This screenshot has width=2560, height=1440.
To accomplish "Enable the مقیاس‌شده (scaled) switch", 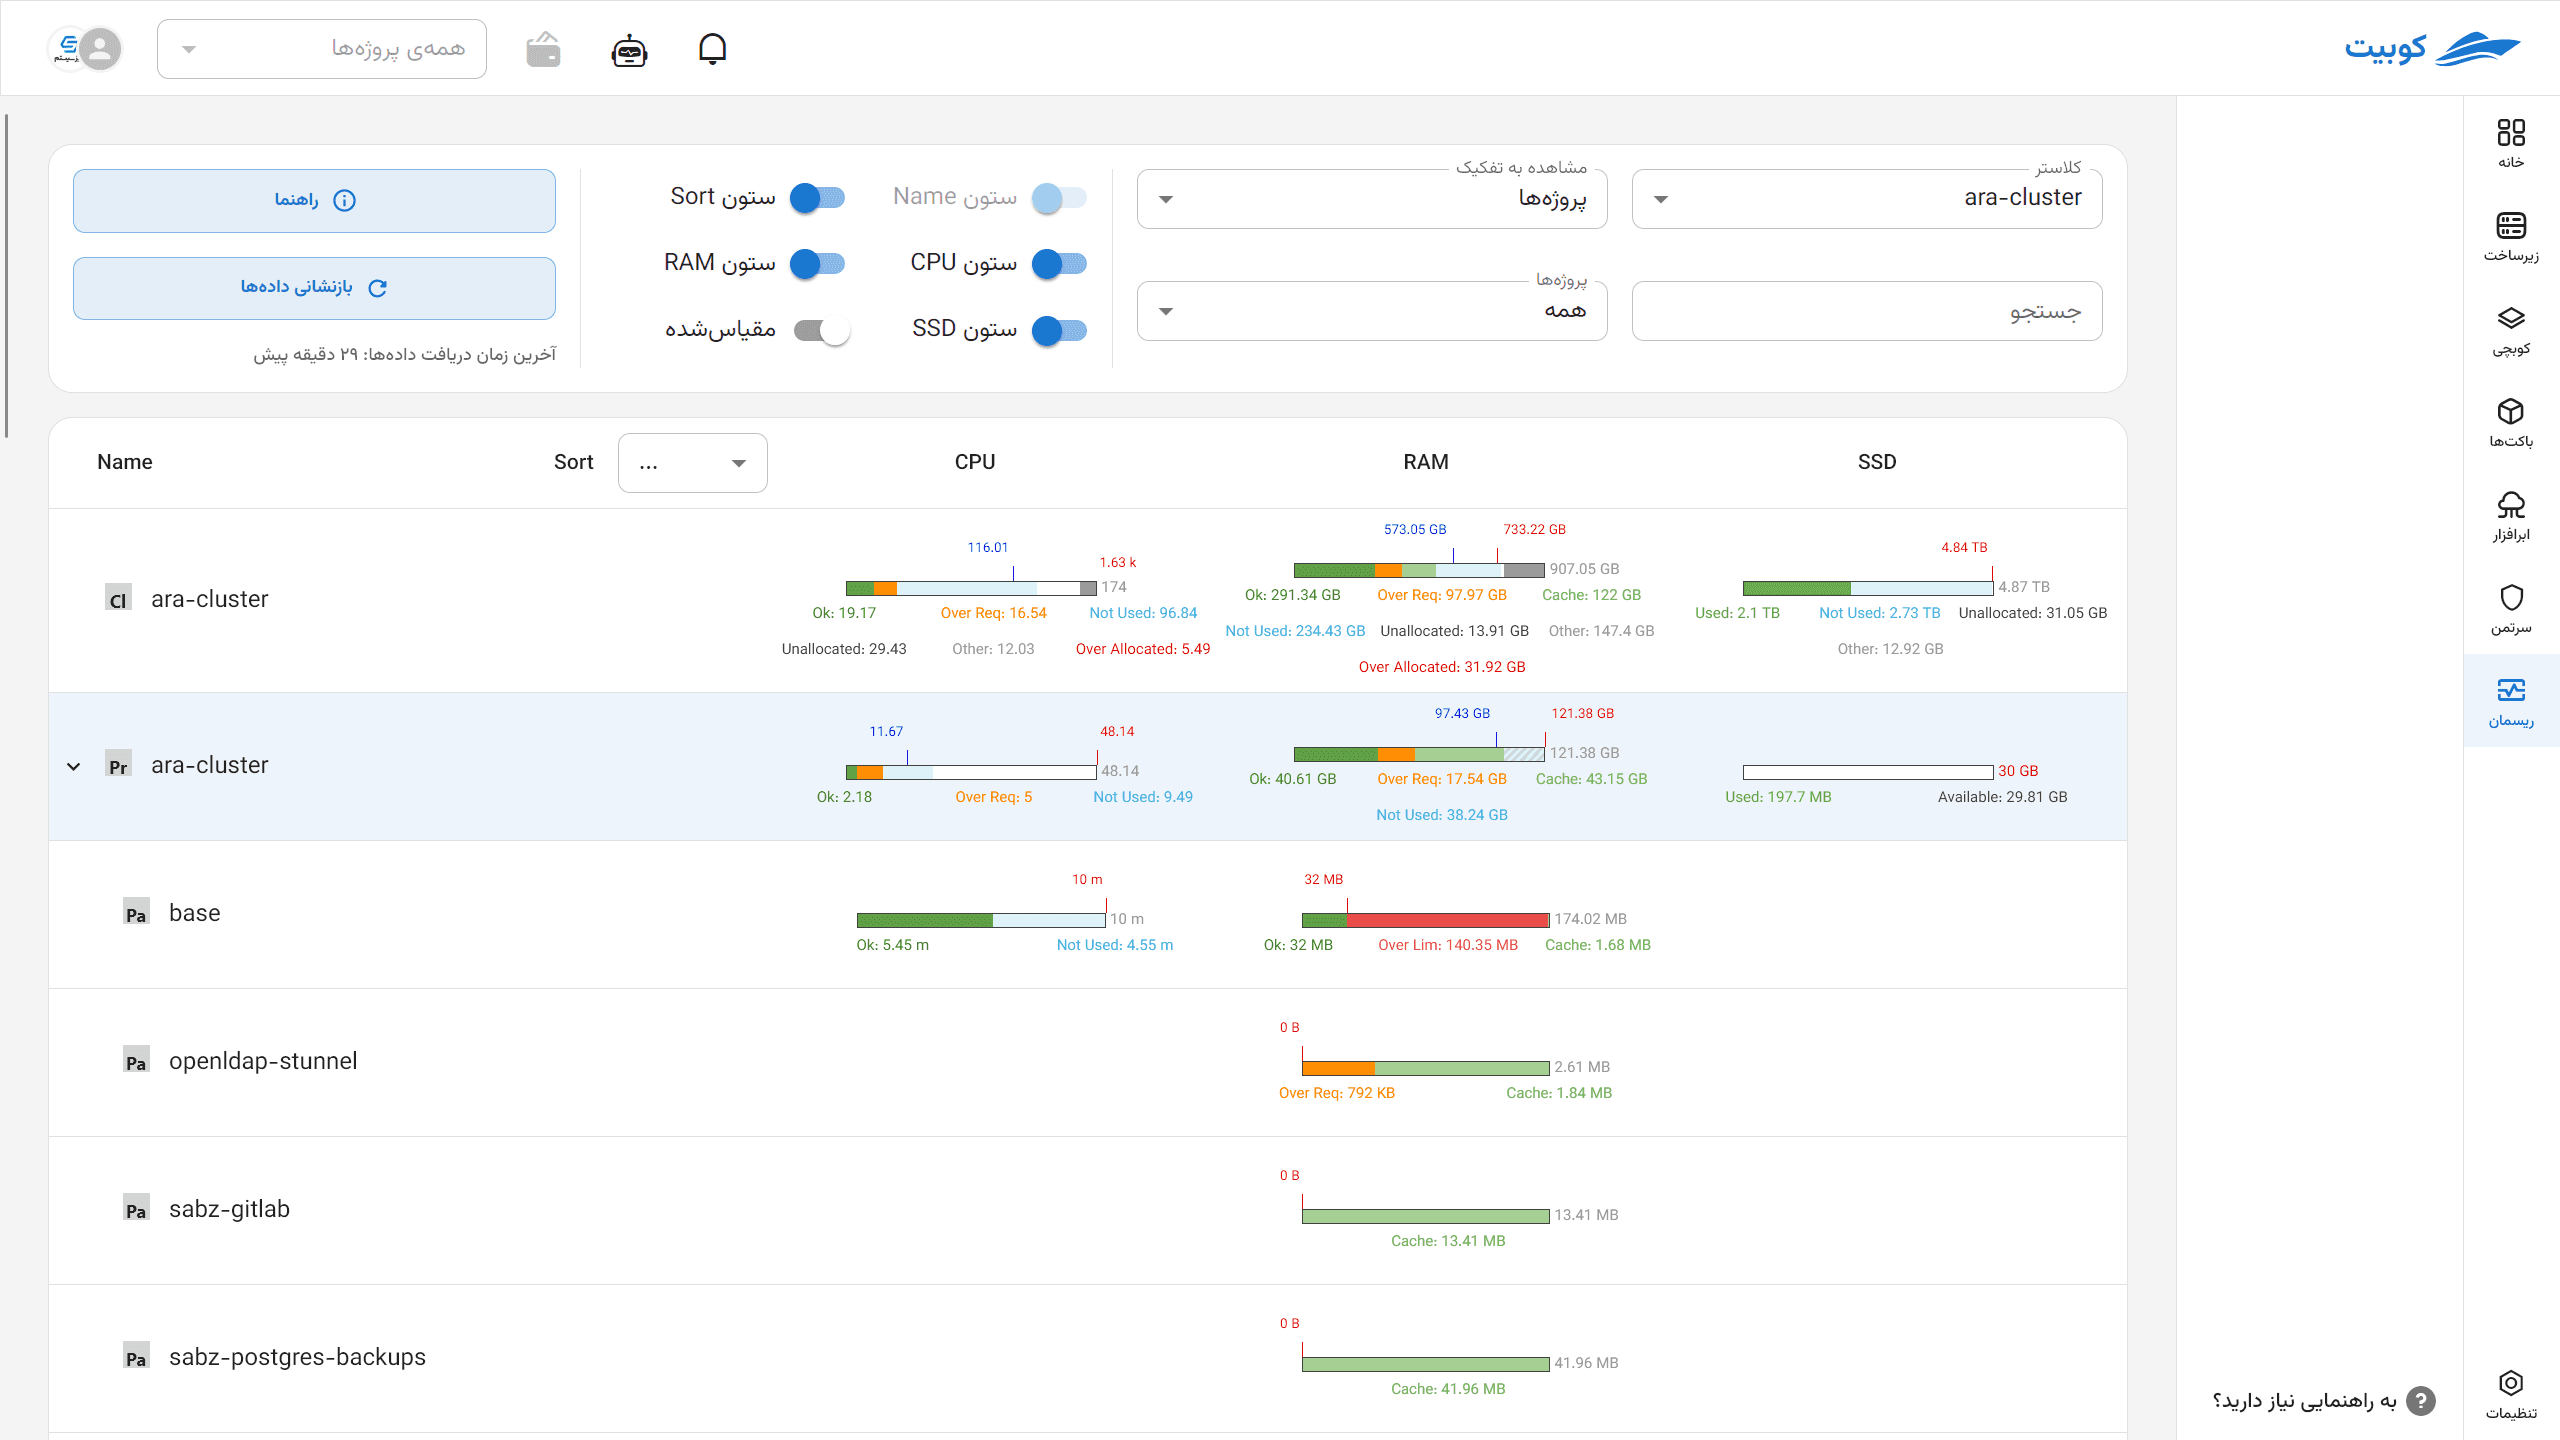I will [x=822, y=331].
